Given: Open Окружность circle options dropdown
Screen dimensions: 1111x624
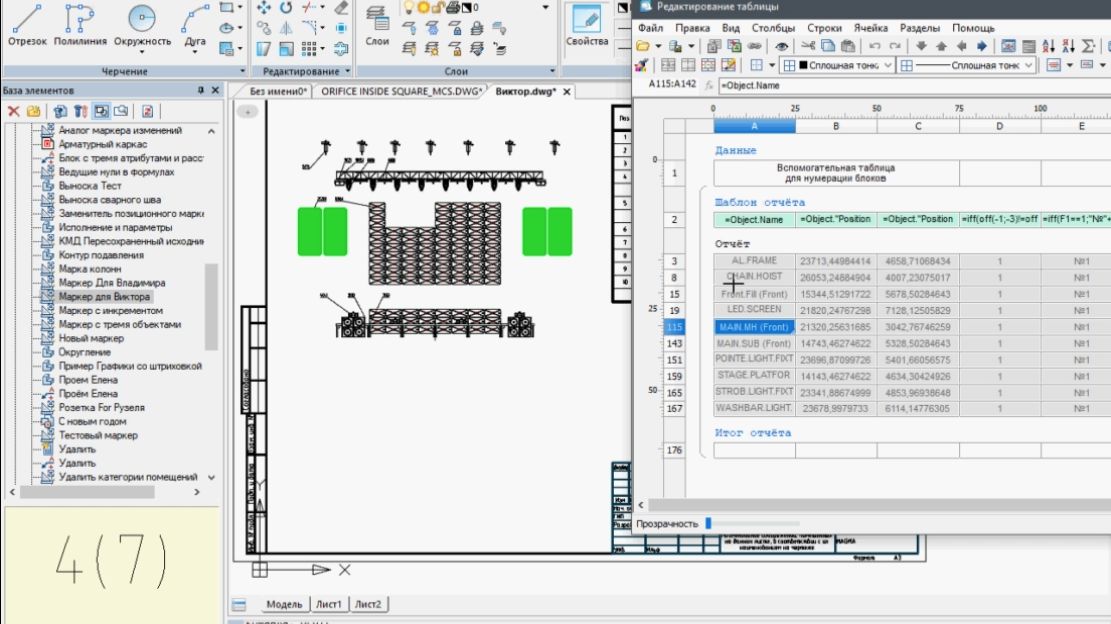Looking at the screenshot, I should point(142,52).
